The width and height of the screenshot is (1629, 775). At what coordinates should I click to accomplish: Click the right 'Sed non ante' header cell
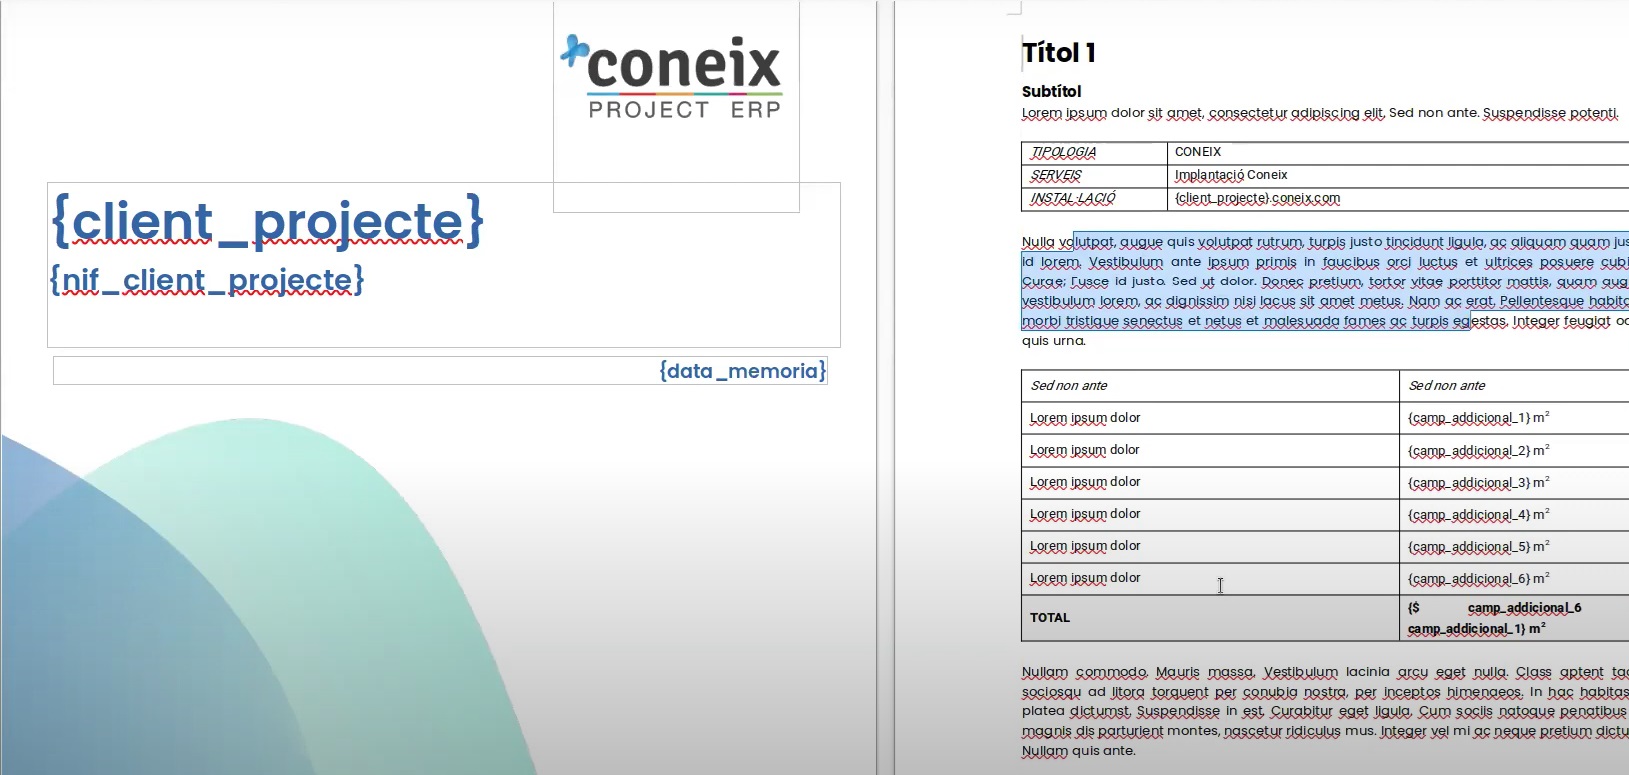click(1514, 386)
